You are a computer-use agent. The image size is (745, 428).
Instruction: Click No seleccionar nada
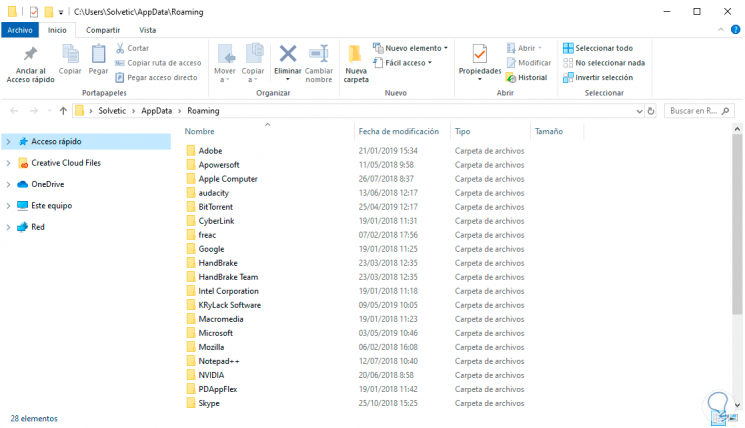click(x=603, y=63)
